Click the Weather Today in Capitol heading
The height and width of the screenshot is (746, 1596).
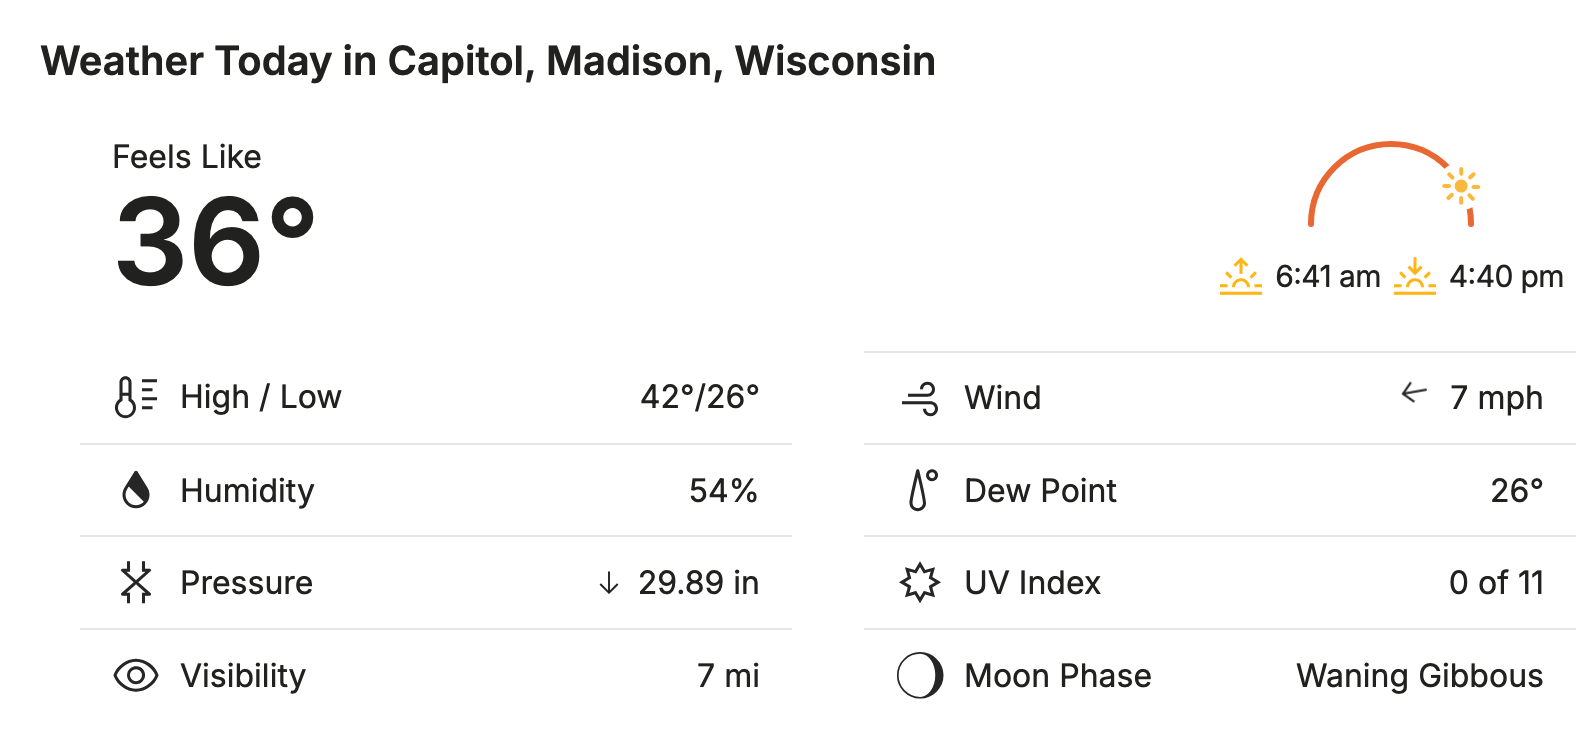(x=488, y=61)
